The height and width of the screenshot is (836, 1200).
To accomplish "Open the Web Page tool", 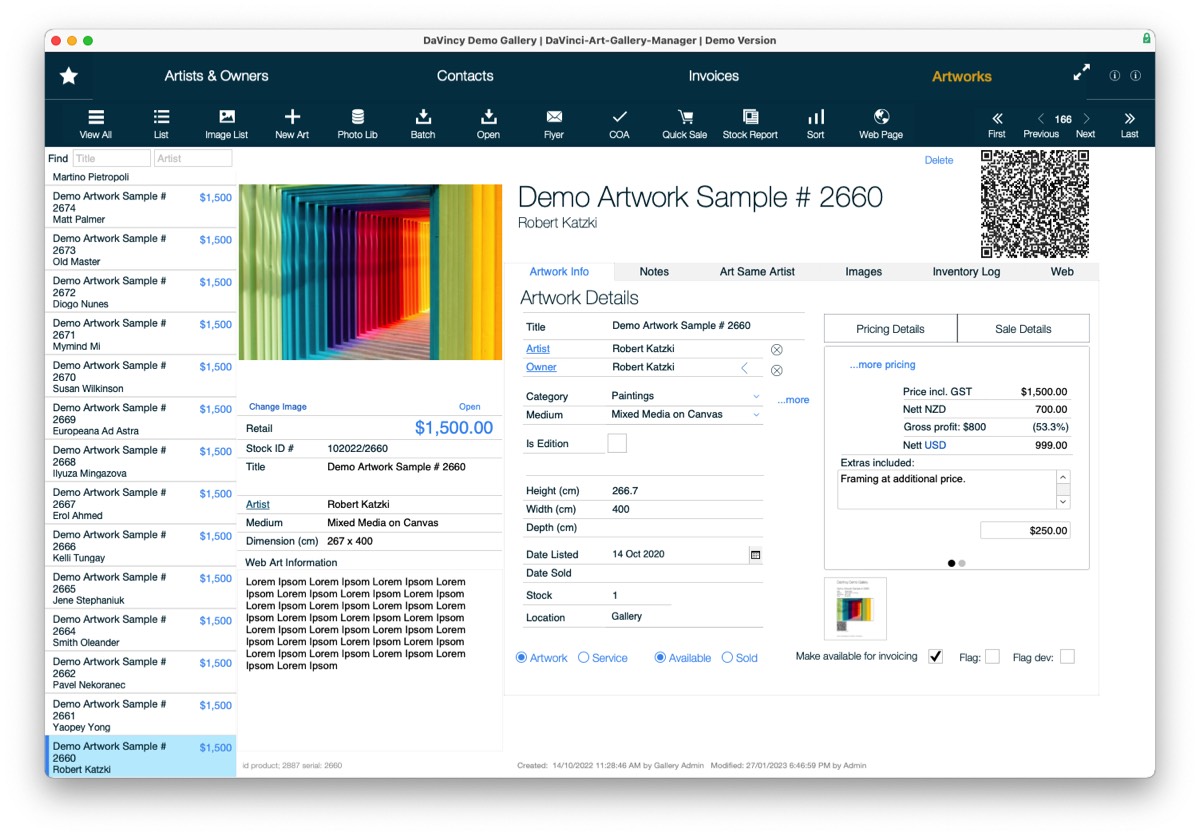I will 880,122.
